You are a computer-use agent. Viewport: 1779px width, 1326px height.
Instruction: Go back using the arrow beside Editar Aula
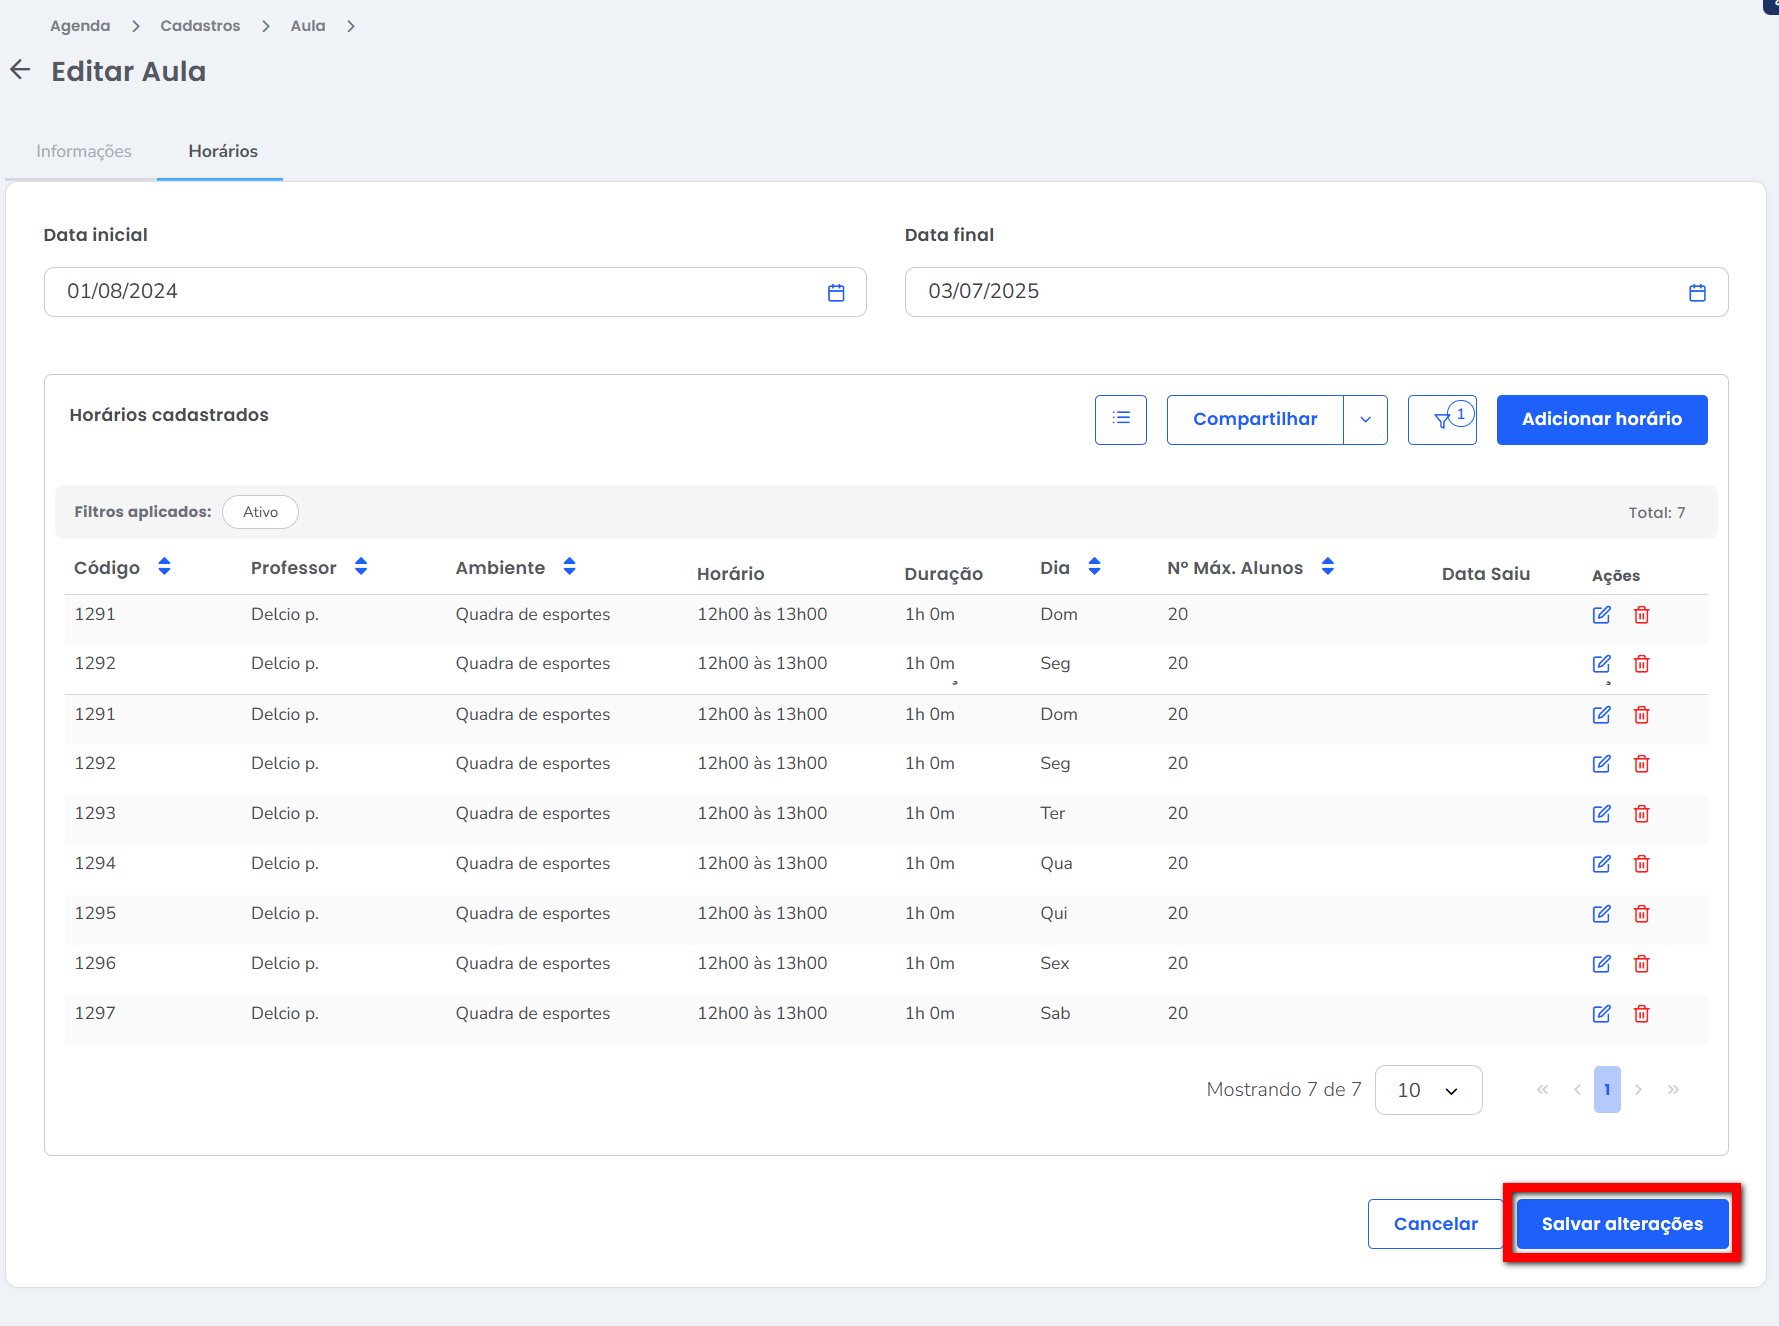tap(20, 70)
